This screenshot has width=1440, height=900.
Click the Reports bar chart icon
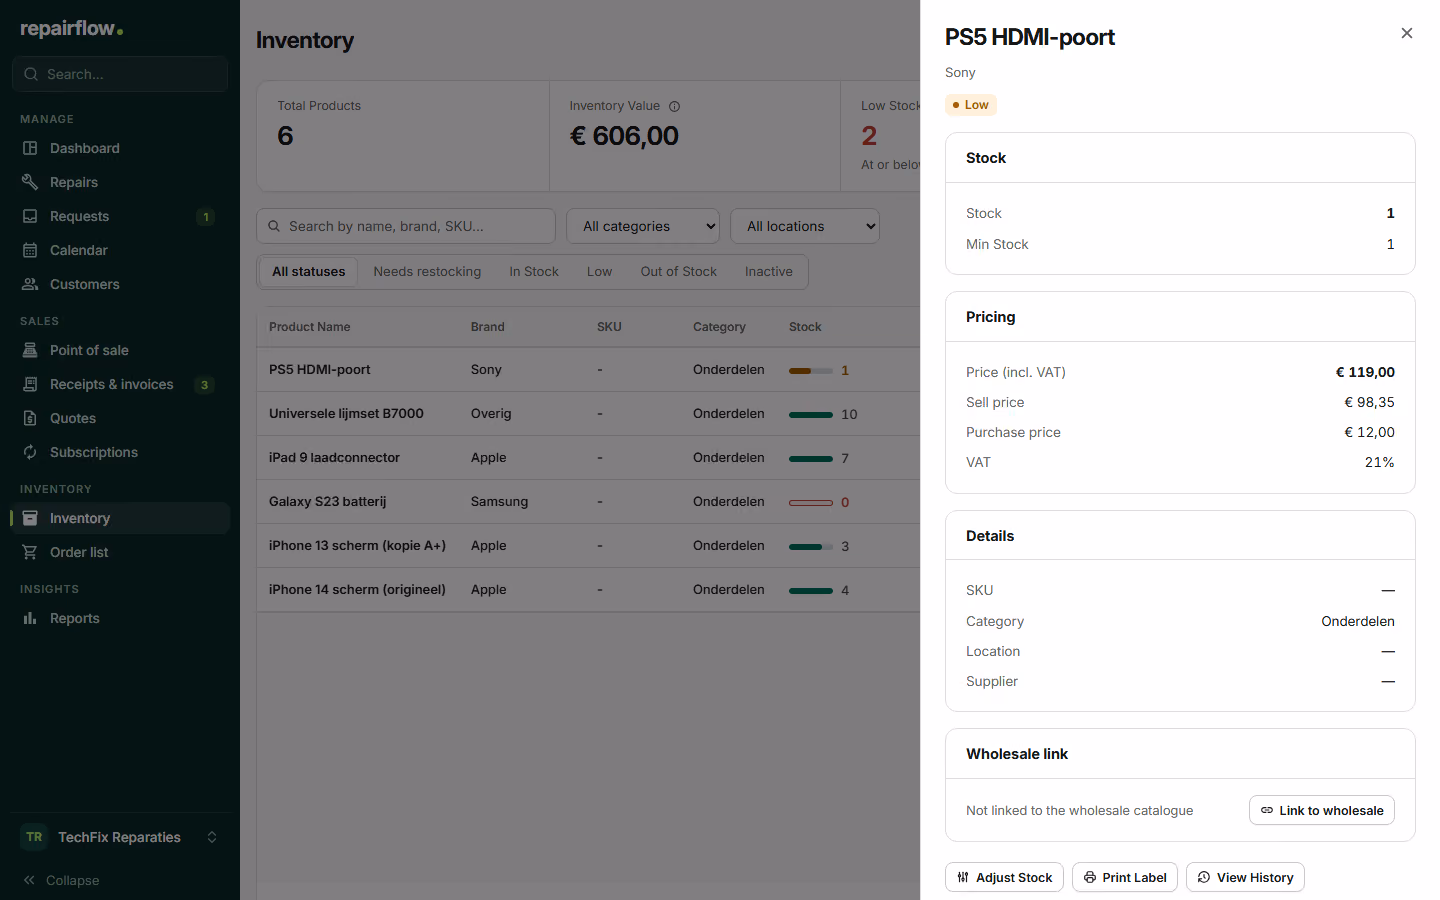tap(30, 618)
